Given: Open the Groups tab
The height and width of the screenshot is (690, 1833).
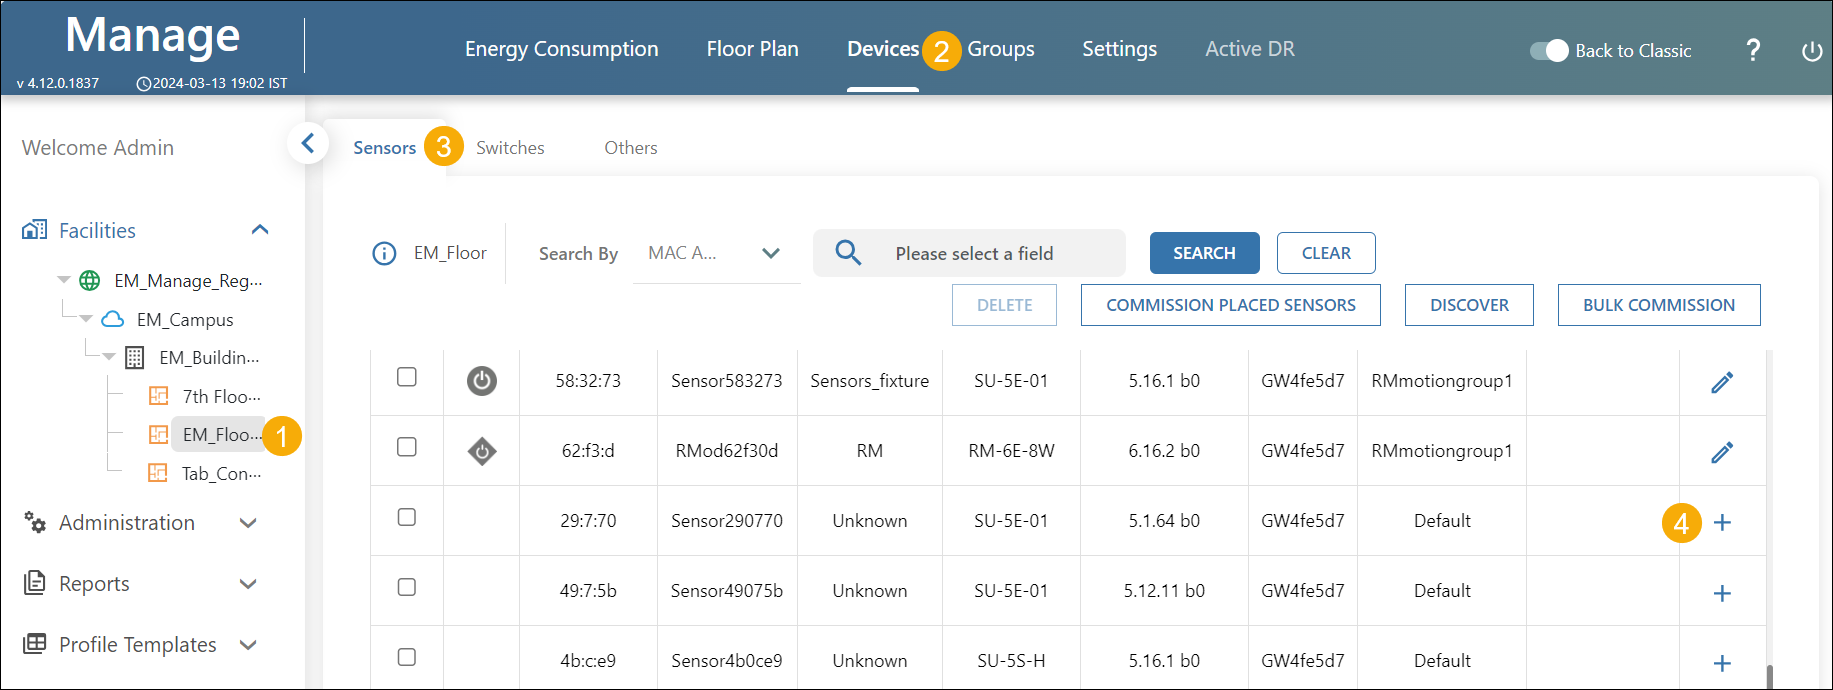Looking at the screenshot, I should [x=1000, y=49].
